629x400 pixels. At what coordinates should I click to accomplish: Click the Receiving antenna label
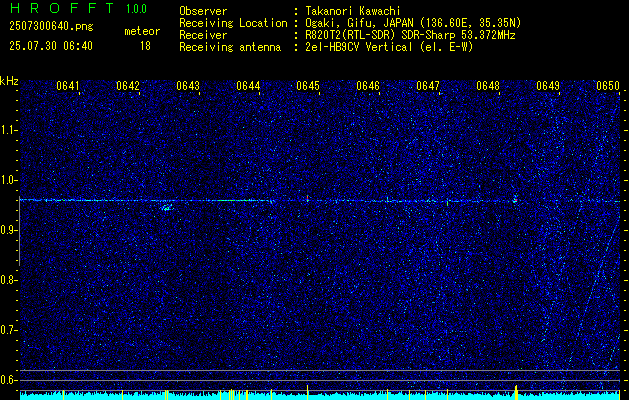coord(230,47)
